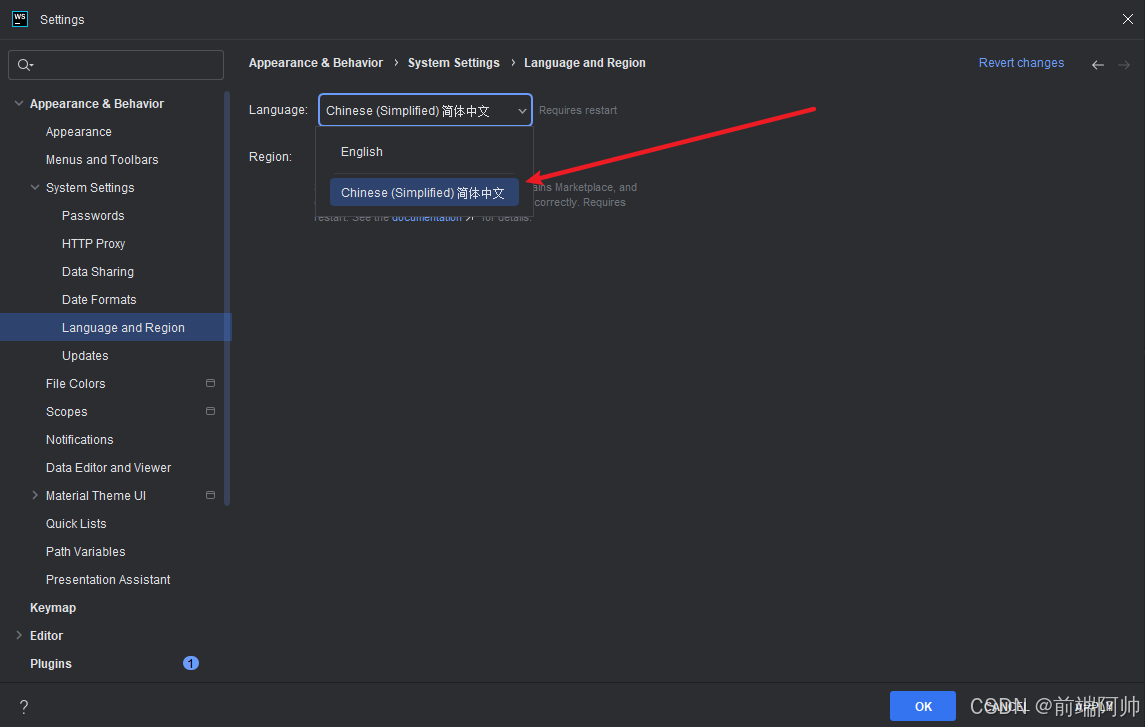Open Menus and Toolbars settings
Viewport: 1145px width, 727px height.
coord(102,159)
